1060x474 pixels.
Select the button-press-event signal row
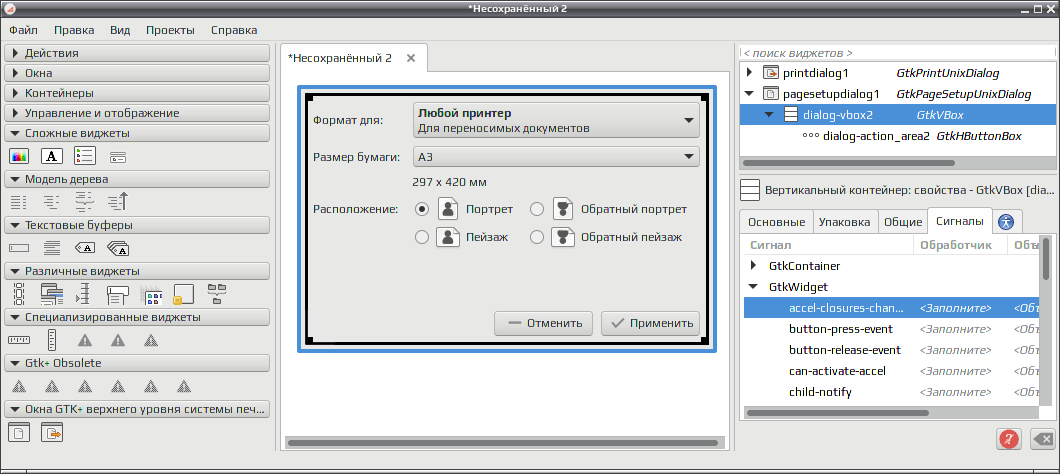coord(892,329)
